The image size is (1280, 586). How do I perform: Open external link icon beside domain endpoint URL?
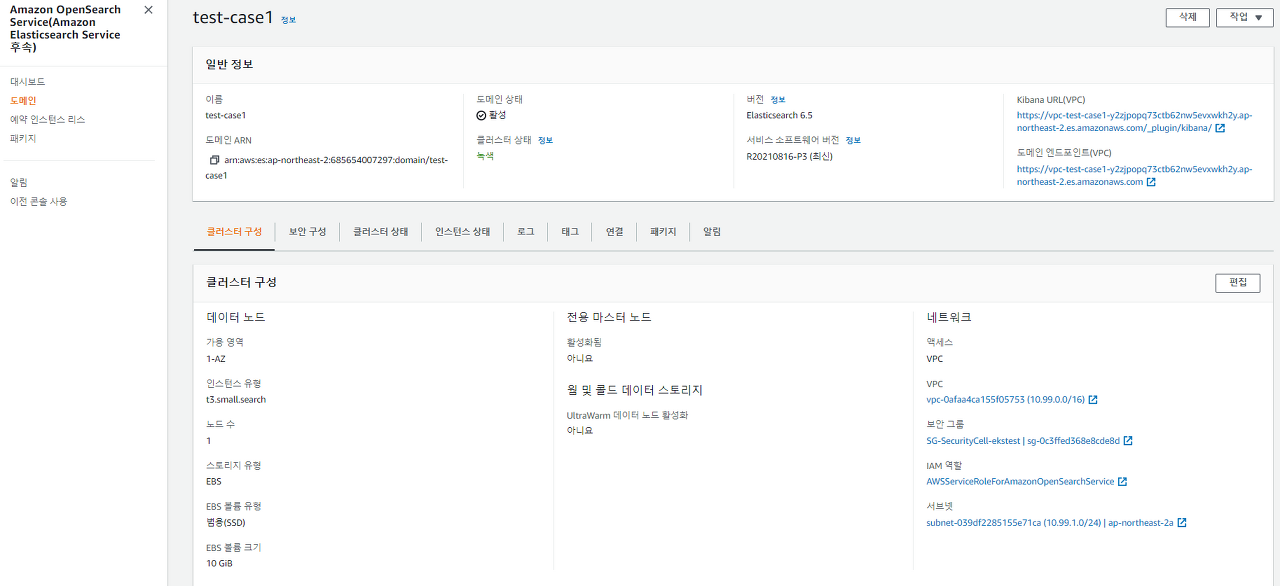point(1151,182)
